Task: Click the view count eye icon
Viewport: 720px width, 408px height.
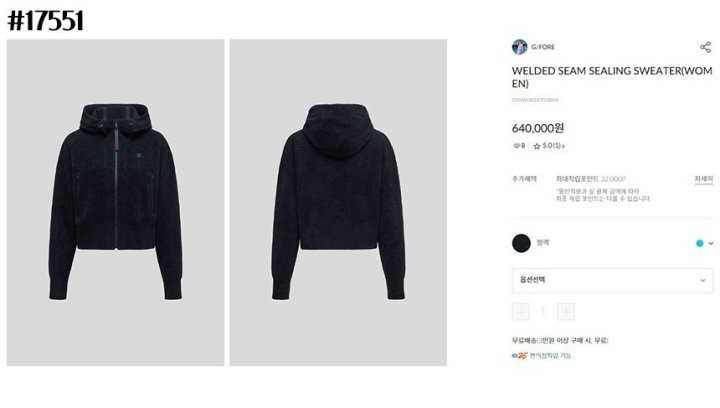Action: pyautogui.click(x=516, y=146)
